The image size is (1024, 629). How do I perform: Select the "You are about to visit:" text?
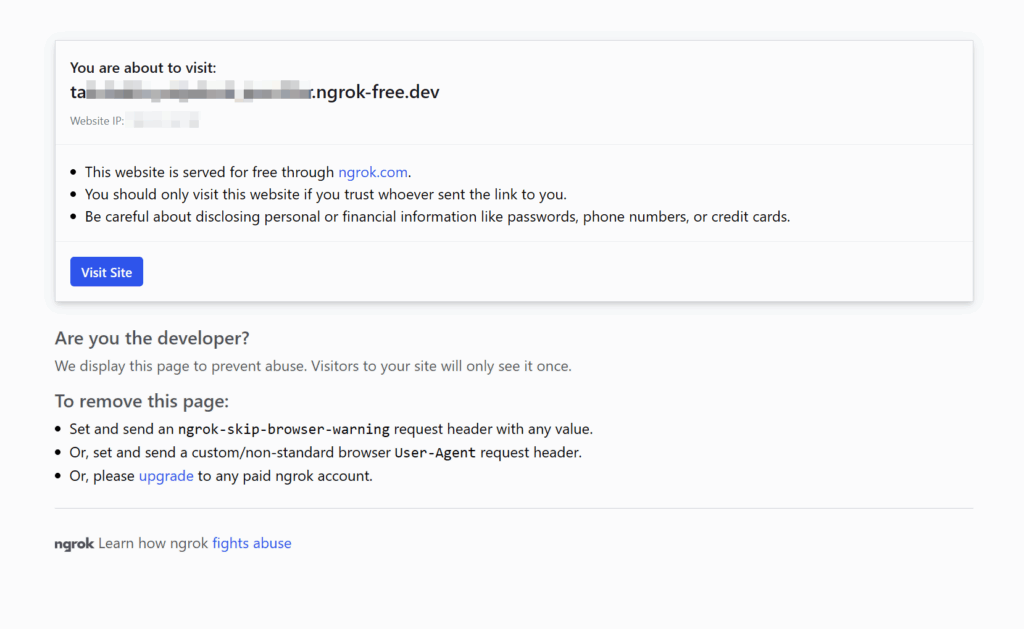click(x=143, y=68)
